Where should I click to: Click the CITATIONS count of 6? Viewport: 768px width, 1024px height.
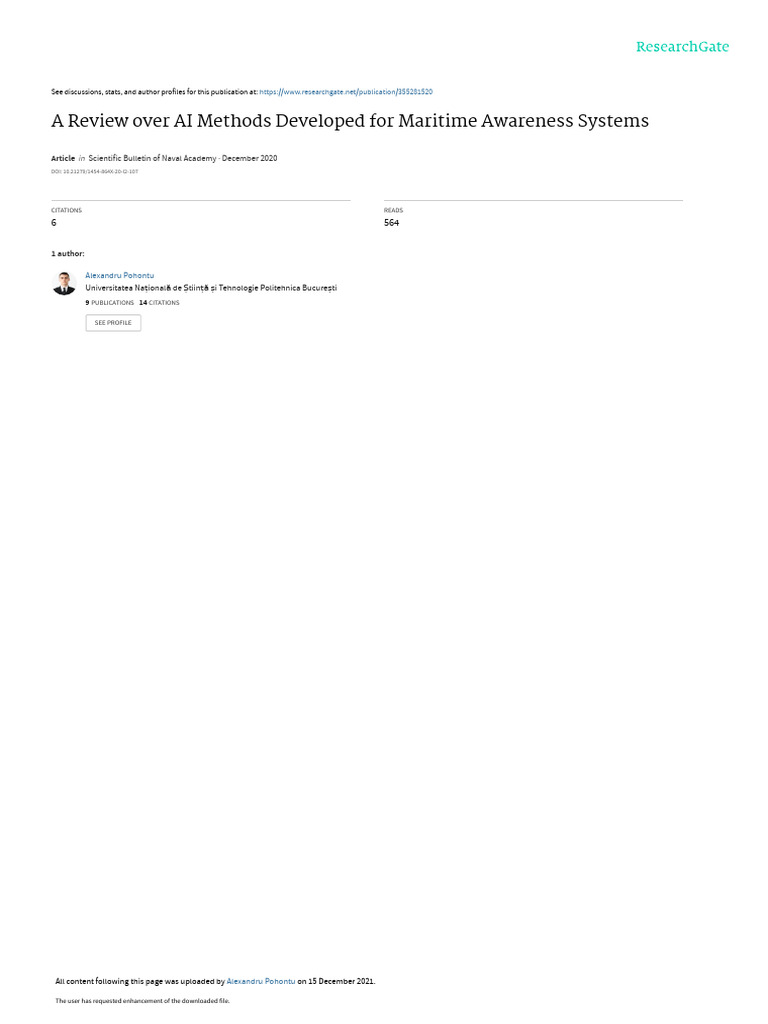point(54,223)
